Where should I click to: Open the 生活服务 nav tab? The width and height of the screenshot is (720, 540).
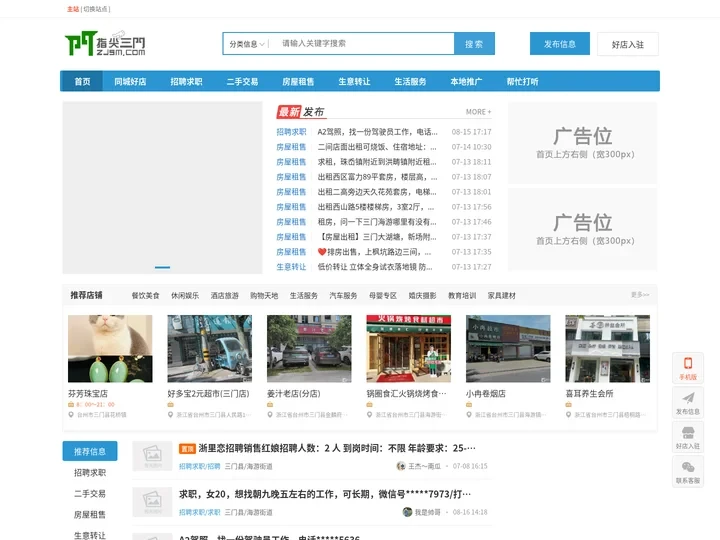click(411, 81)
